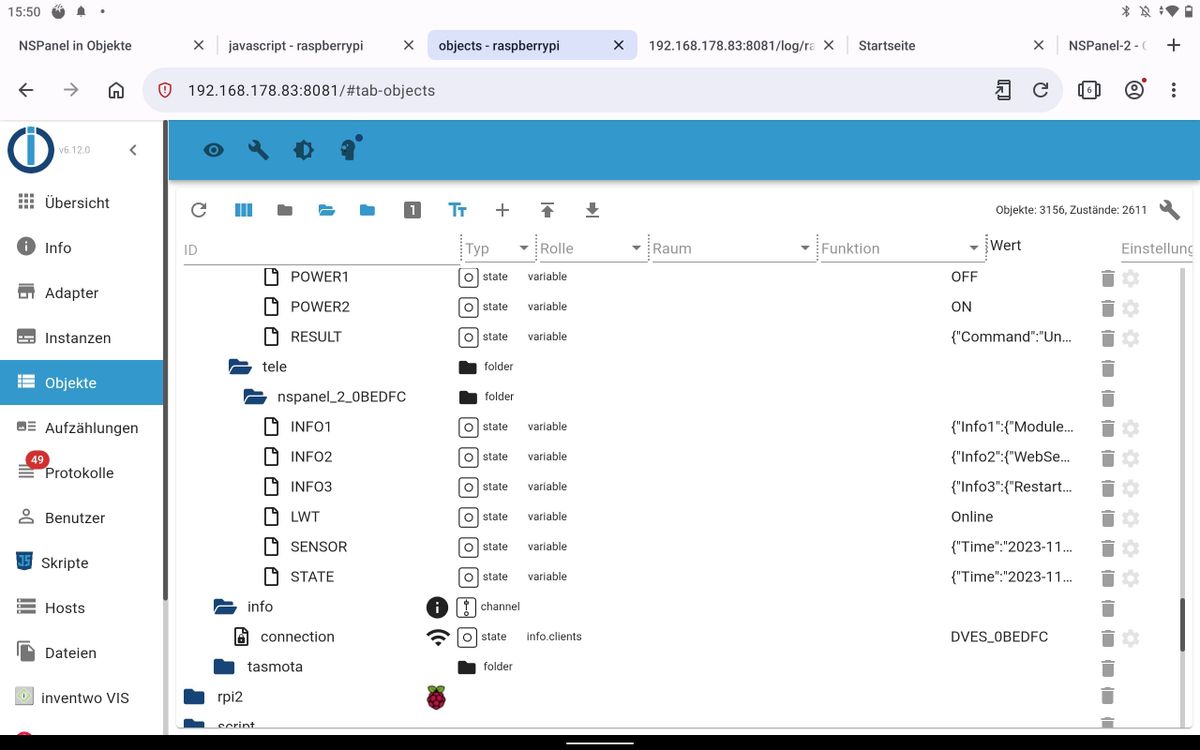Open Instanzen in sidebar
The width and height of the screenshot is (1200, 750).
[x=81, y=337]
